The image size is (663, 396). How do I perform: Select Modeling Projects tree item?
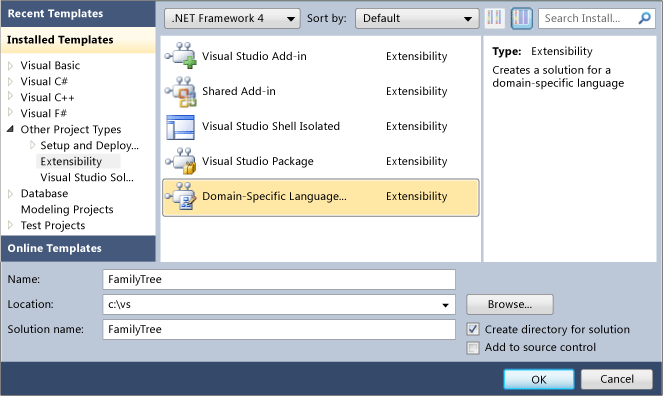point(67,210)
